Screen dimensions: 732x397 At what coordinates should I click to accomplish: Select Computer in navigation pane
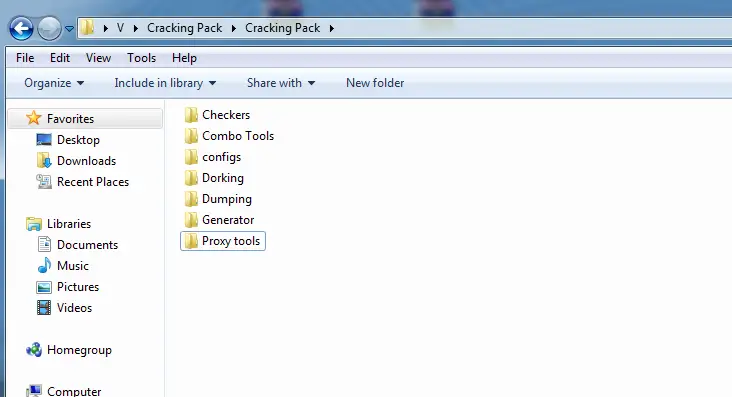(74, 391)
